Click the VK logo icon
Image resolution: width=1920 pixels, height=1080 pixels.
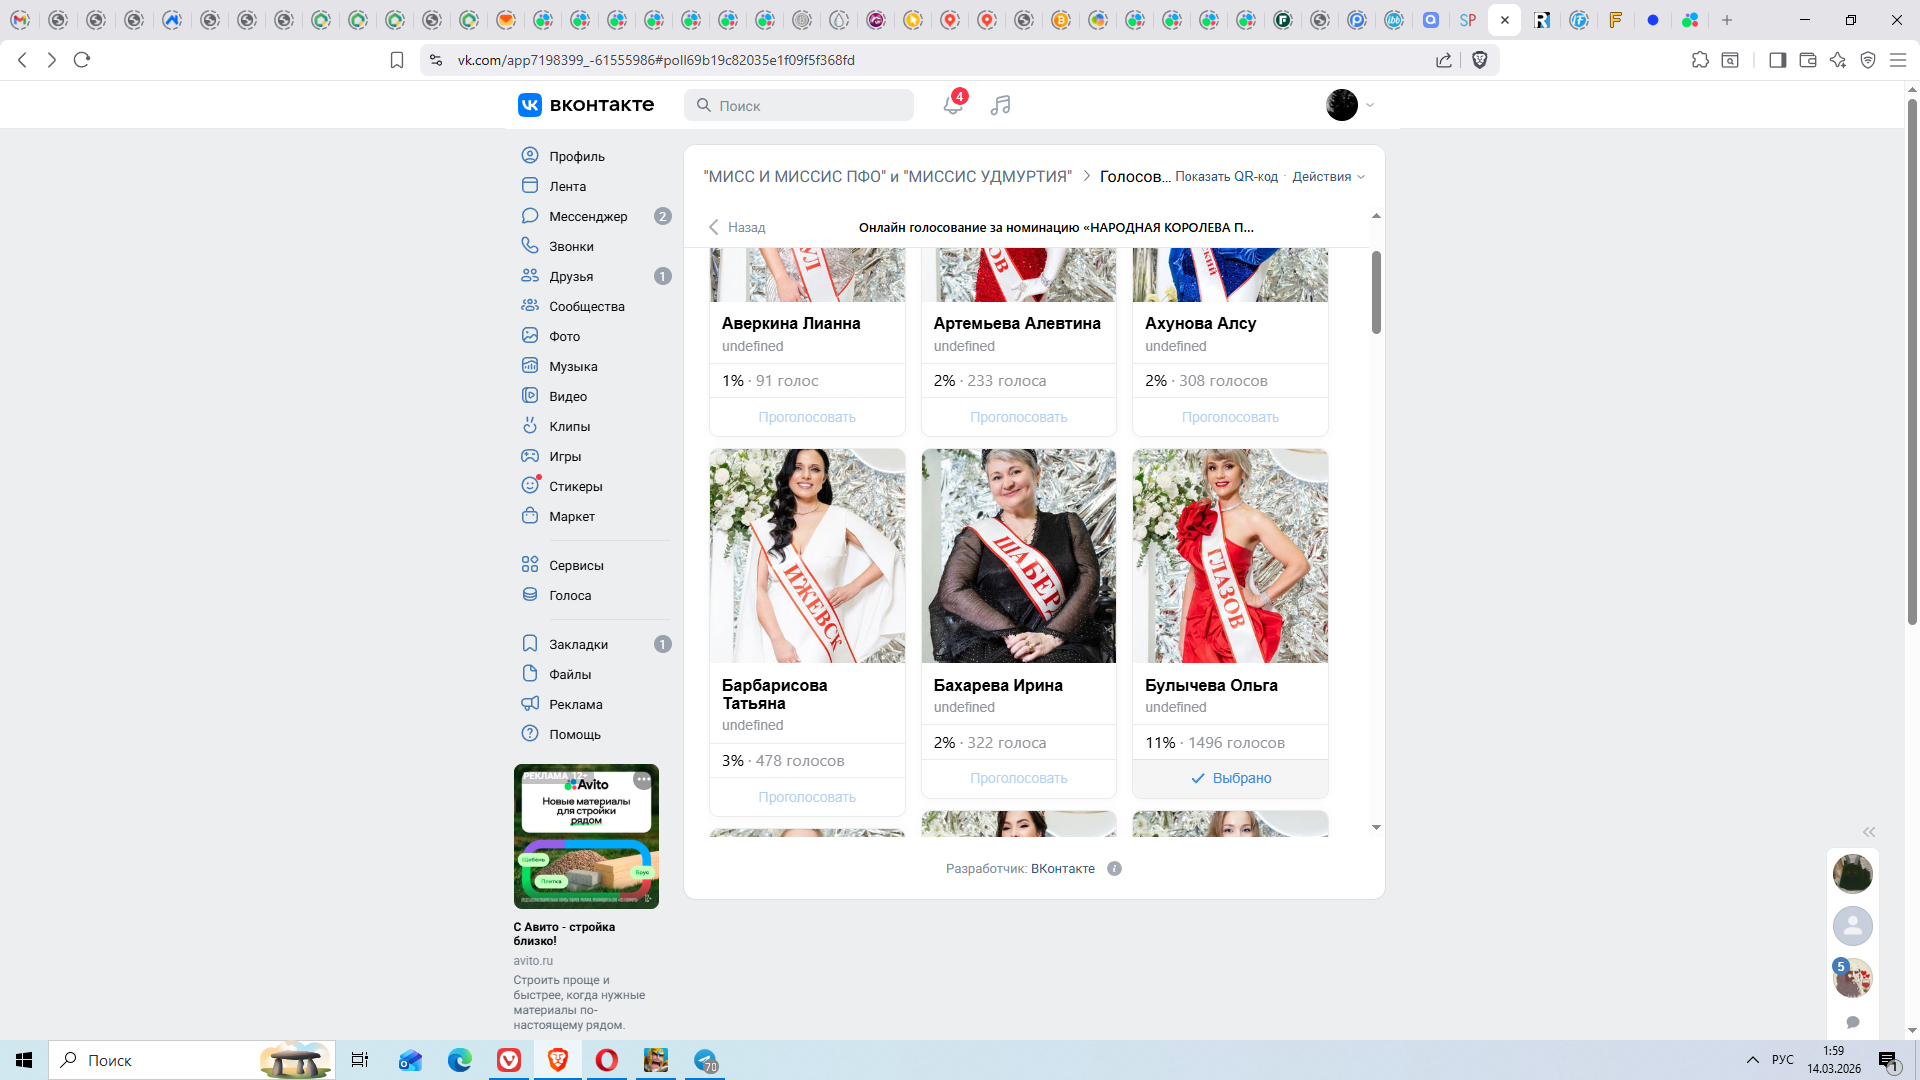pos(530,105)
